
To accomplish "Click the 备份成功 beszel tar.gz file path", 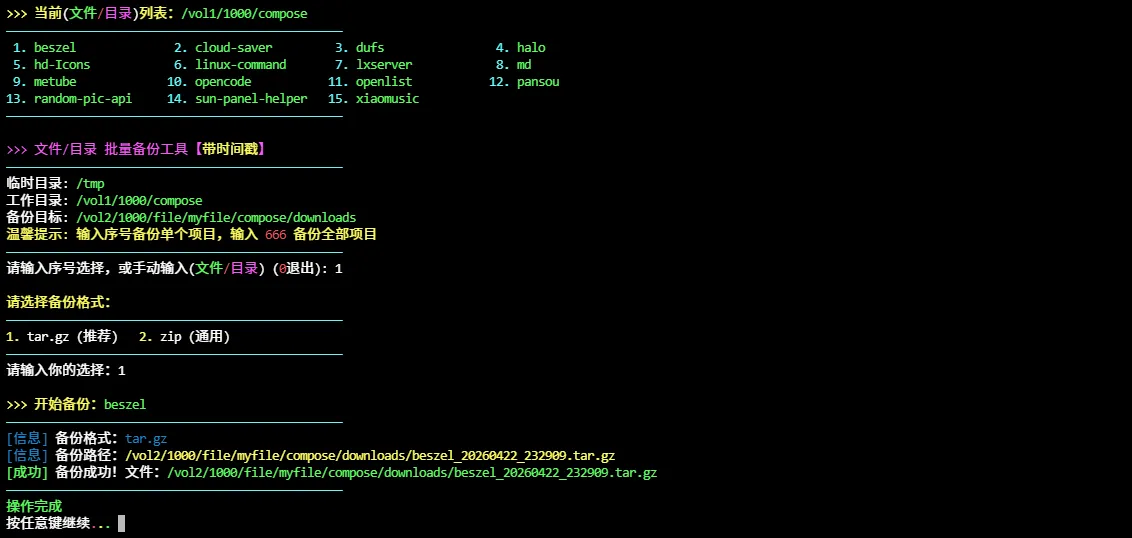I will tap(412, 472).
